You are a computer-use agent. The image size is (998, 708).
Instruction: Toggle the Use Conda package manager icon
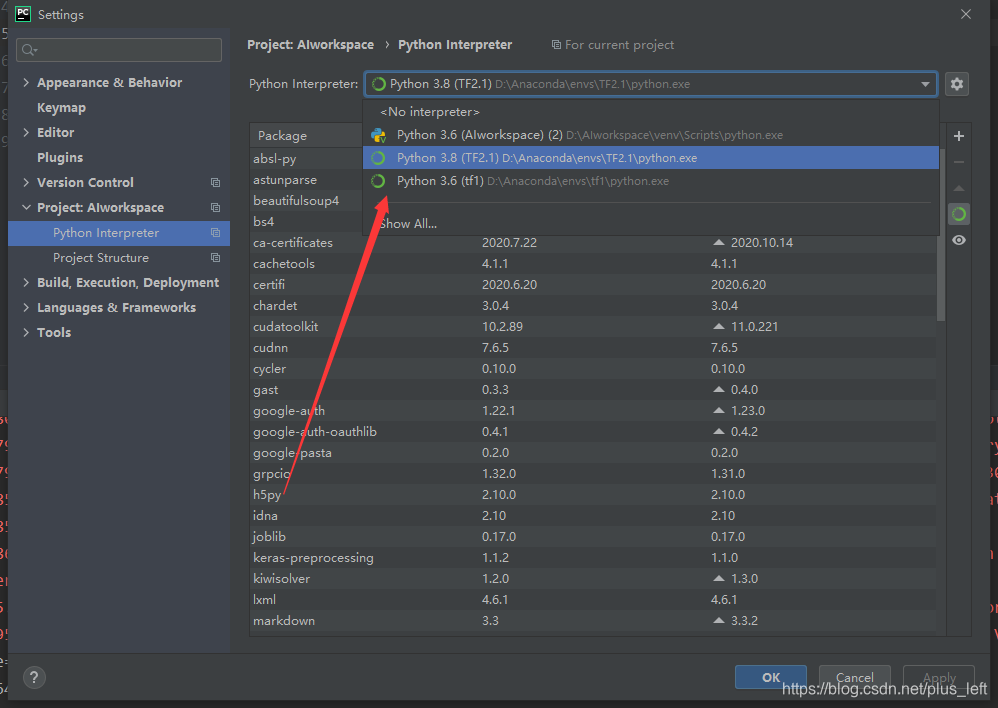tap(959, 215)
